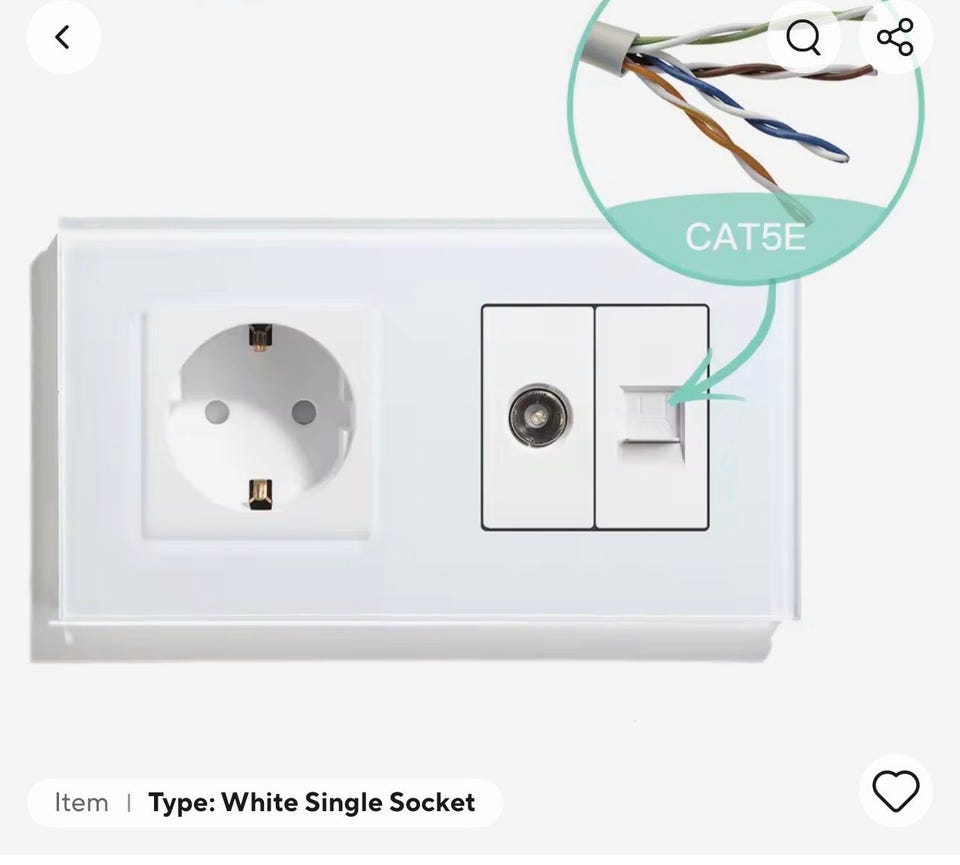The image size is (960, 865).
Task: Tap the share icon
Action: [x=895, y=37]
